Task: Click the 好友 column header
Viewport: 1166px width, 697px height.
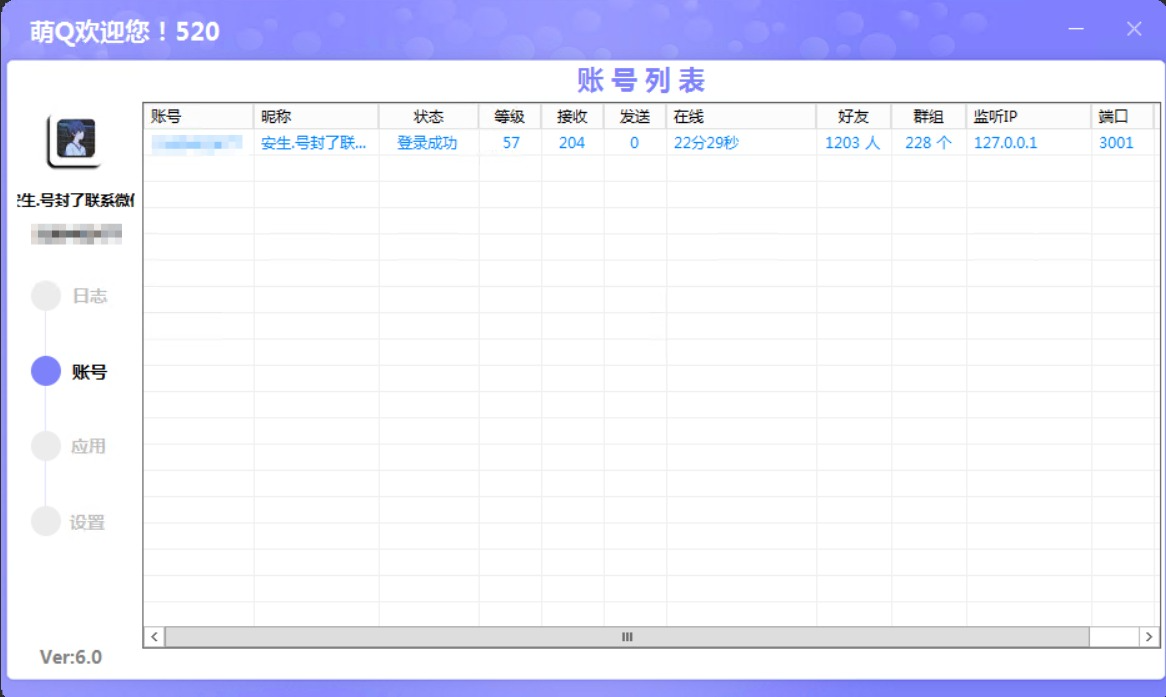Action: [853, 117]
